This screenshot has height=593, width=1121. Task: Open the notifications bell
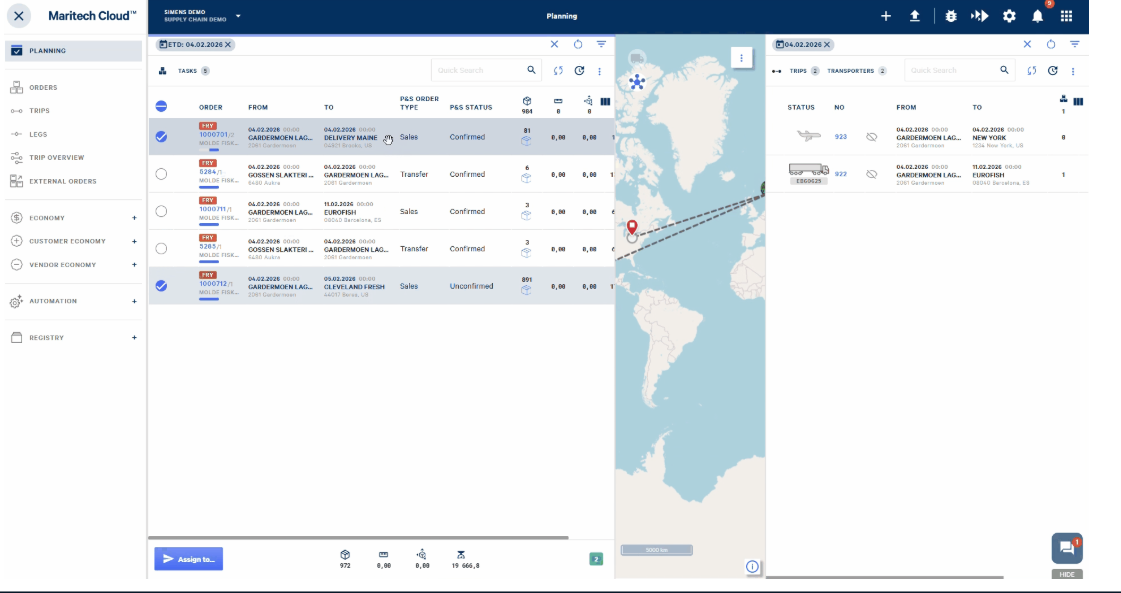1037,16
